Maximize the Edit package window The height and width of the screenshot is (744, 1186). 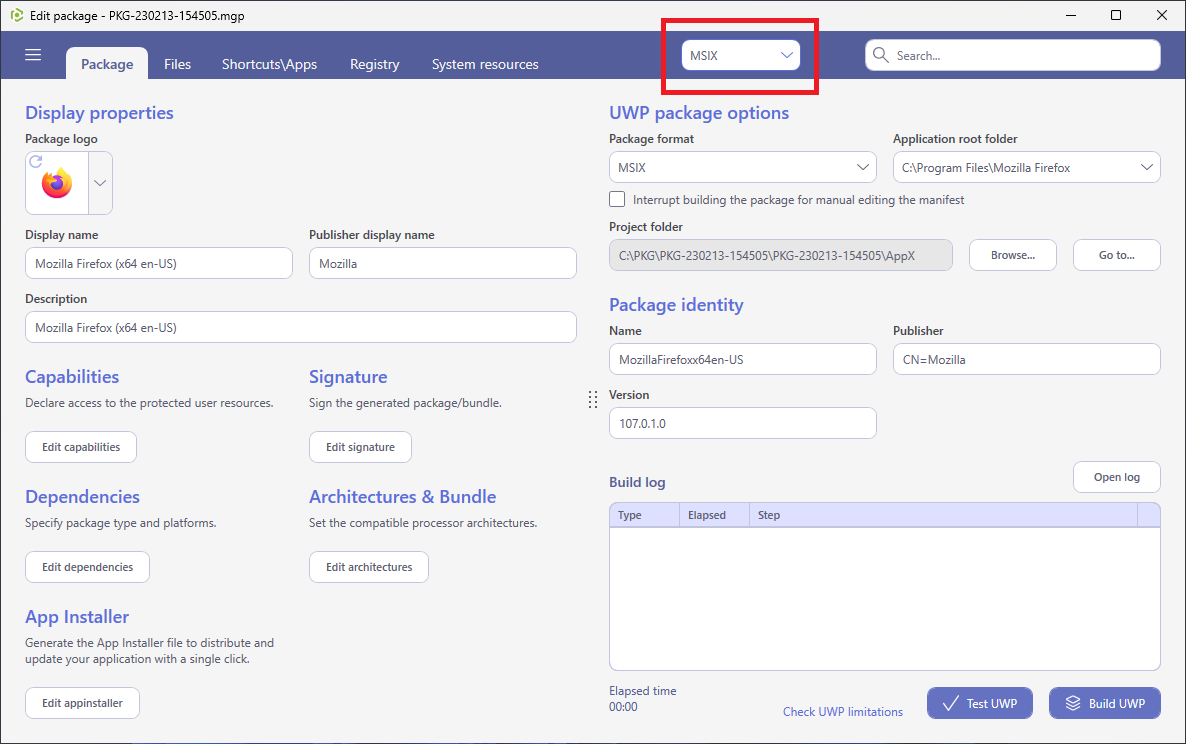pos(1116,15)
